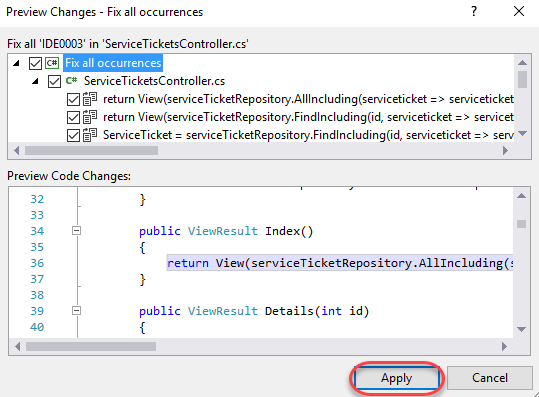Click the 'public ViewResult Details(int id)' code line
The width and height of the screenshot is (539, 397).
coord(254,311)
